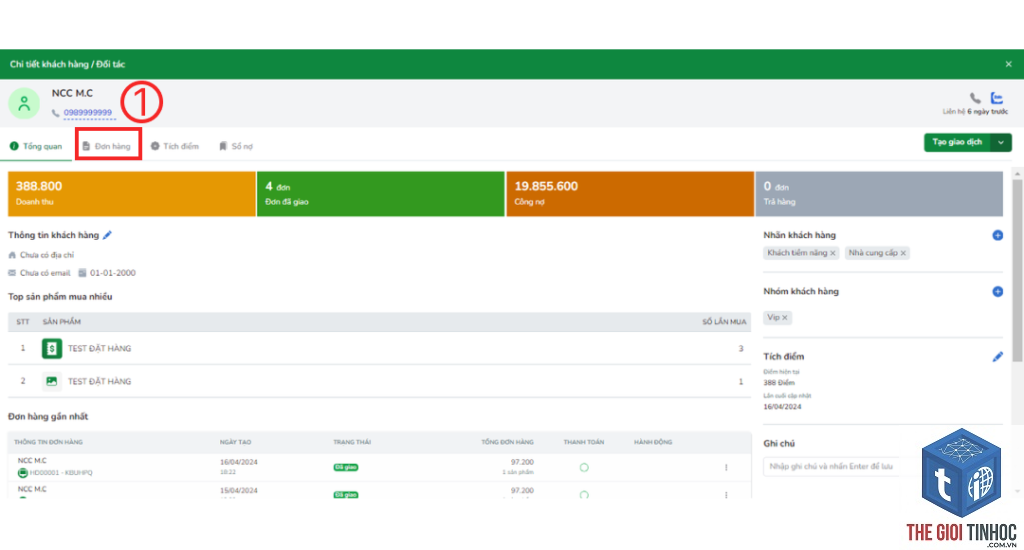Click the Tạo giao dịch button

[x=957, y=142]
